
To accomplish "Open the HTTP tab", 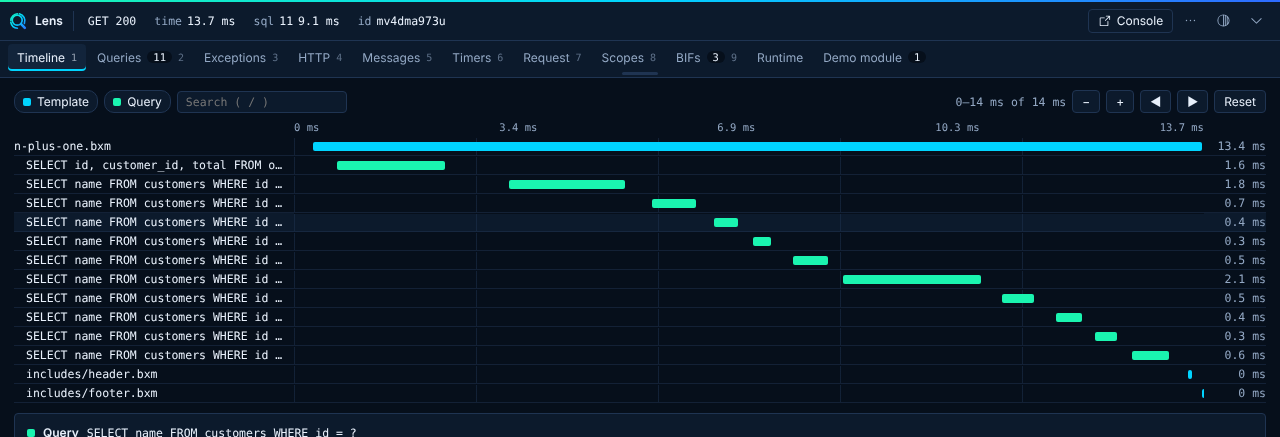I will [320, 58].
